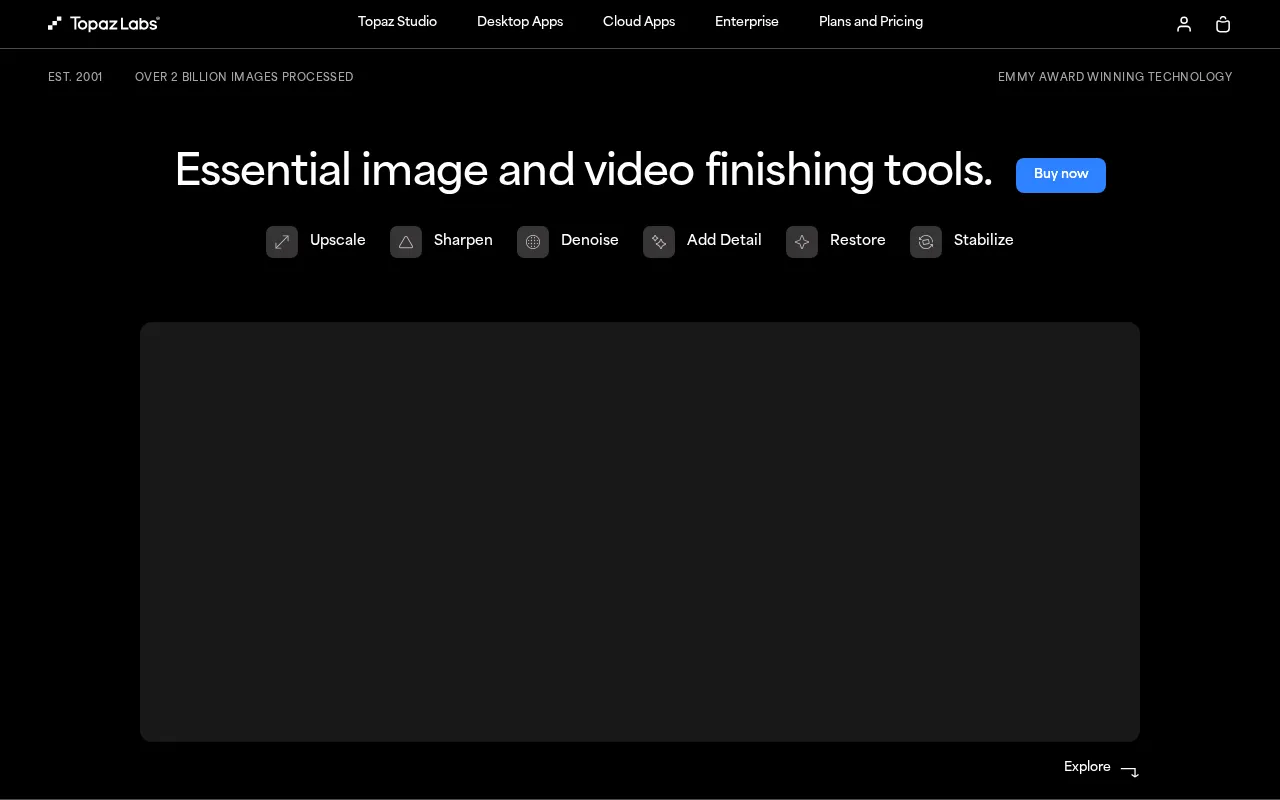
Task: Choose the Sharpen label
Action: [x=463, y=241]
